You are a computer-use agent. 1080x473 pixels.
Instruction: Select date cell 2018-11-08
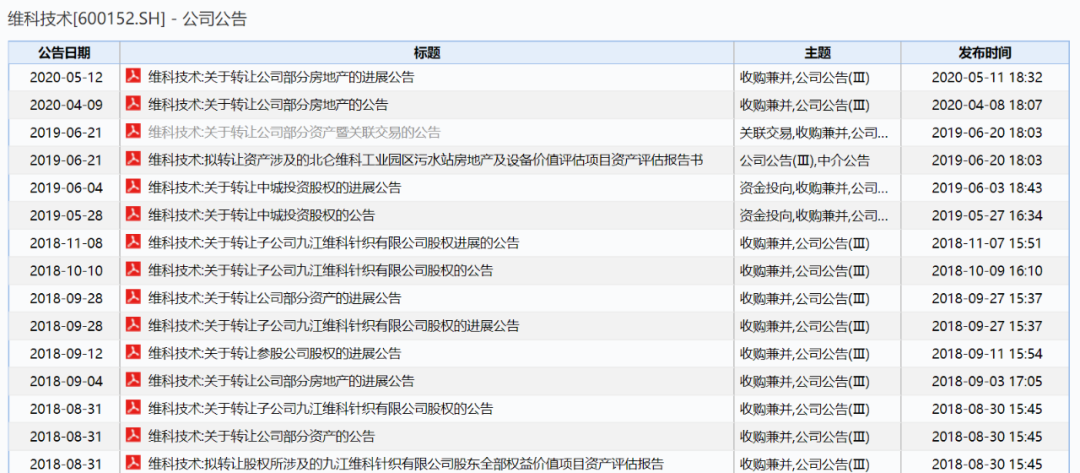(x=65, y=242)
